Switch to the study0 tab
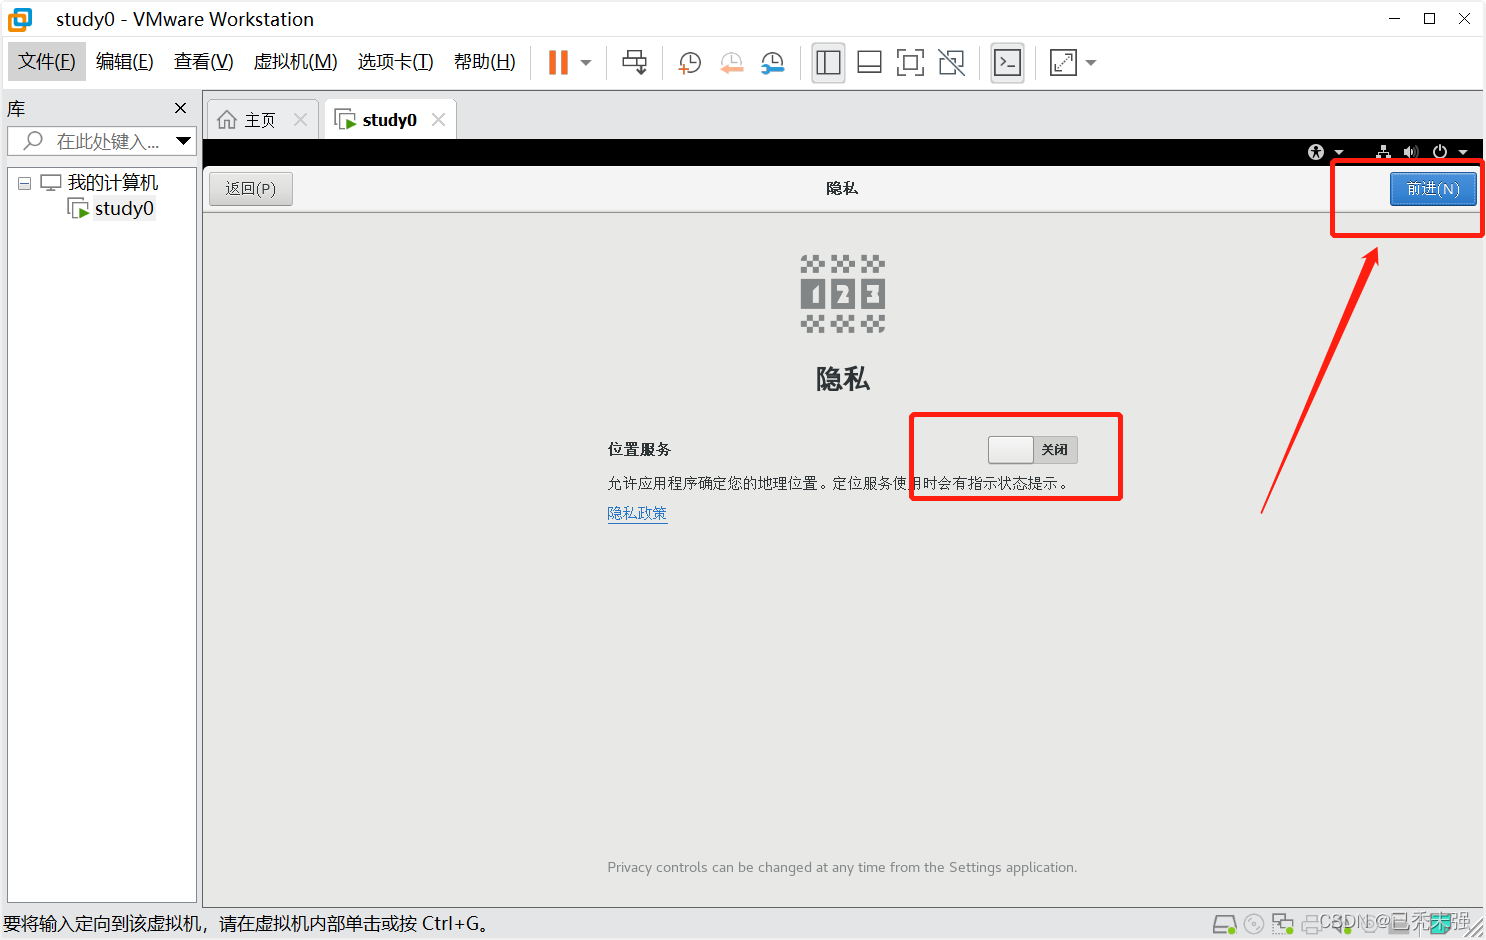 (x=390, y=119)
